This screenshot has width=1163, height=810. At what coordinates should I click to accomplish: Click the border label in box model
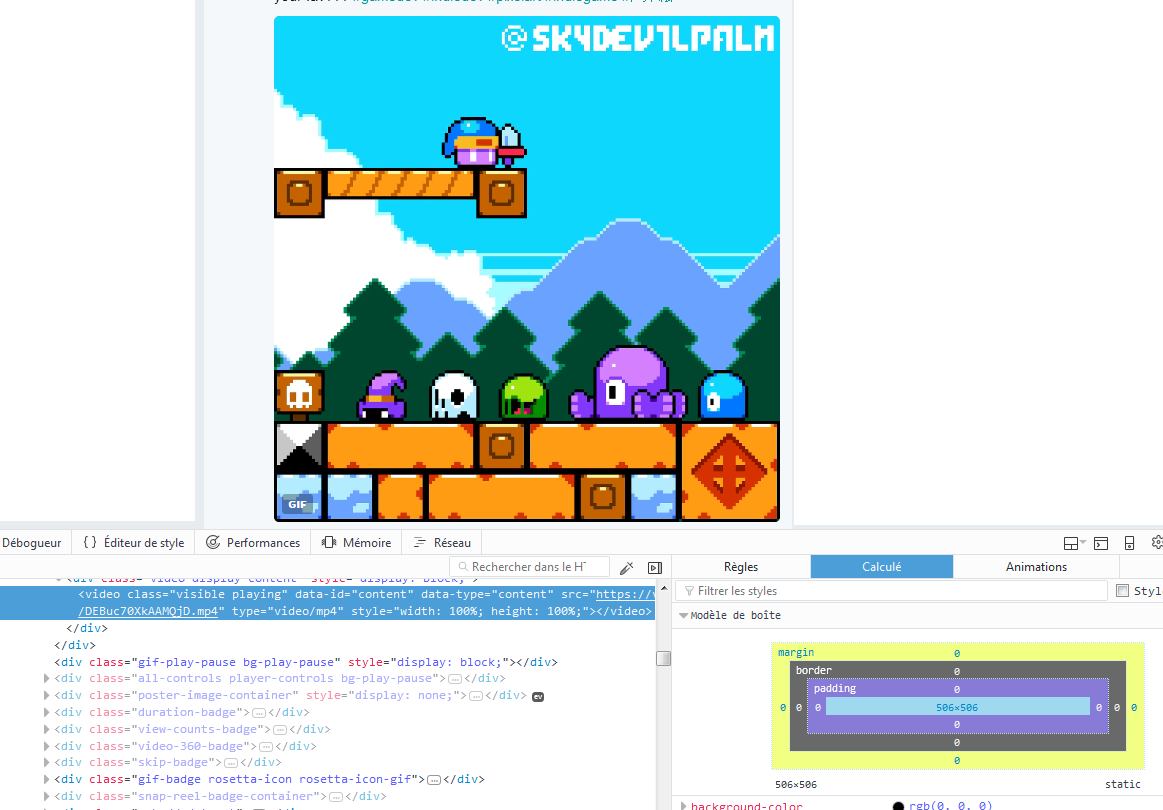point(814,671)
